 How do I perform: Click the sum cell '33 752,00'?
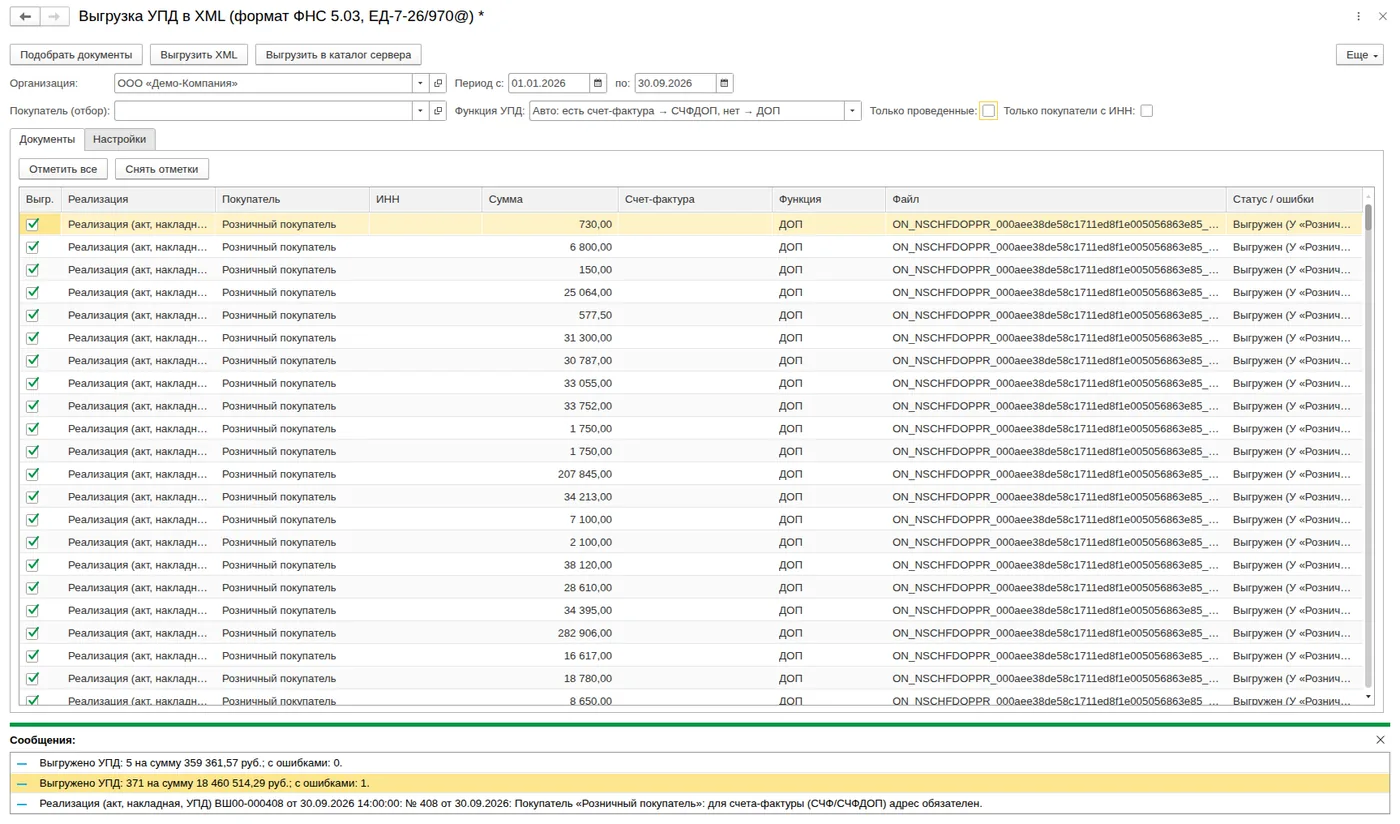(x=549, y=406)
